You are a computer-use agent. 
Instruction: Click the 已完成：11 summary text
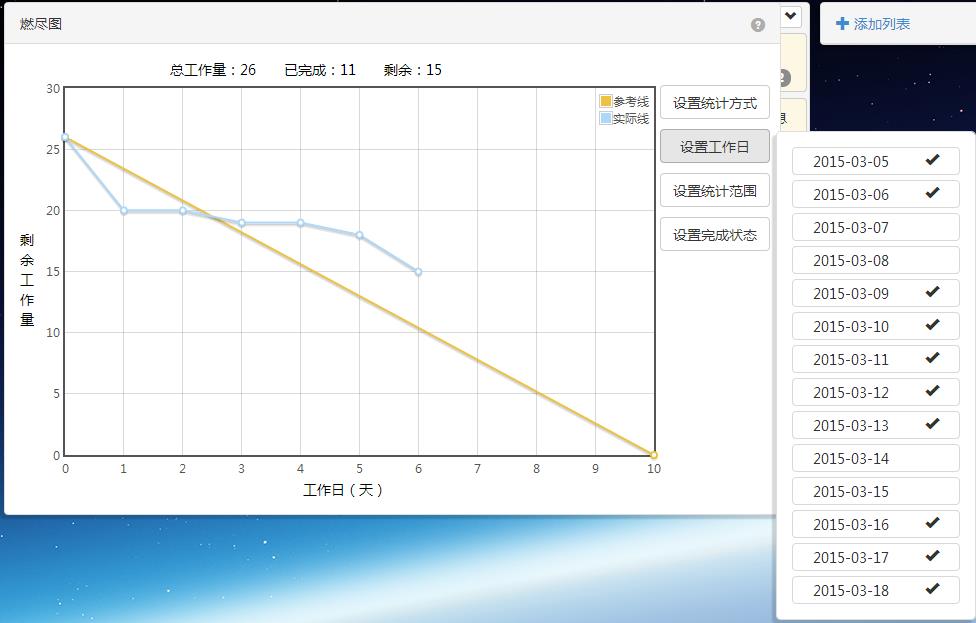point(320,70)
